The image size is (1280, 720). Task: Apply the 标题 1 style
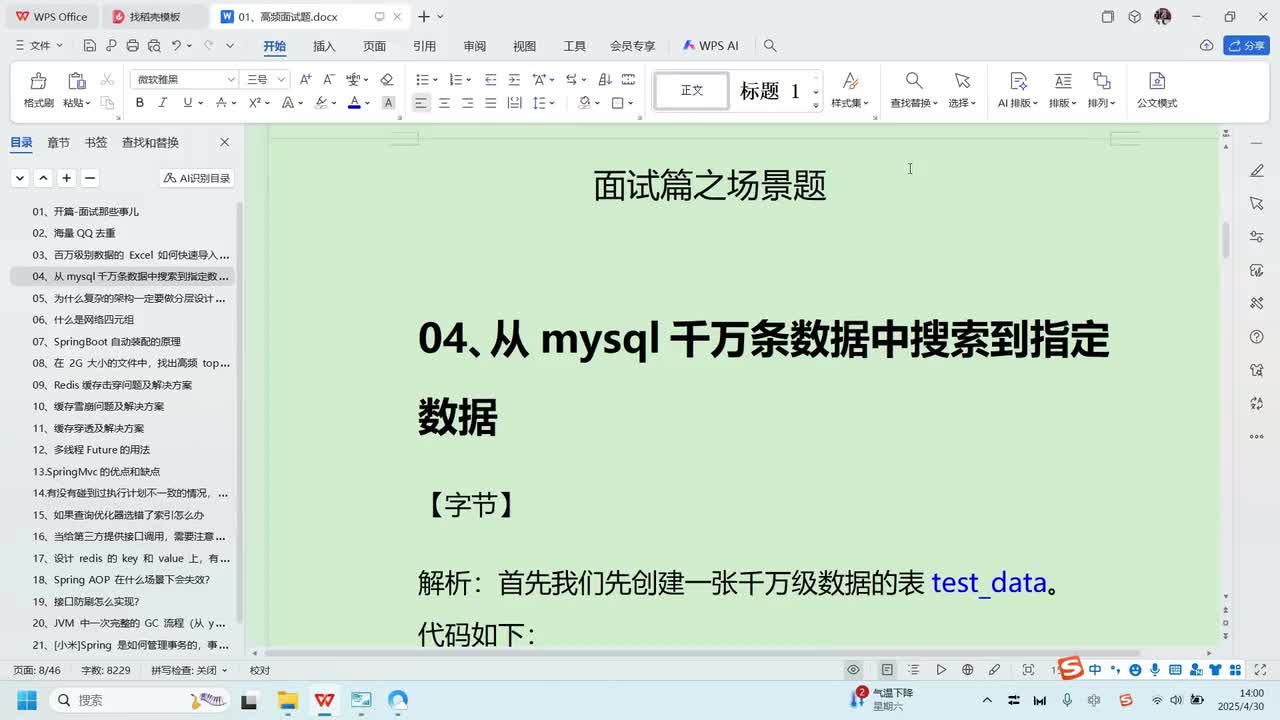click(769, 91)
